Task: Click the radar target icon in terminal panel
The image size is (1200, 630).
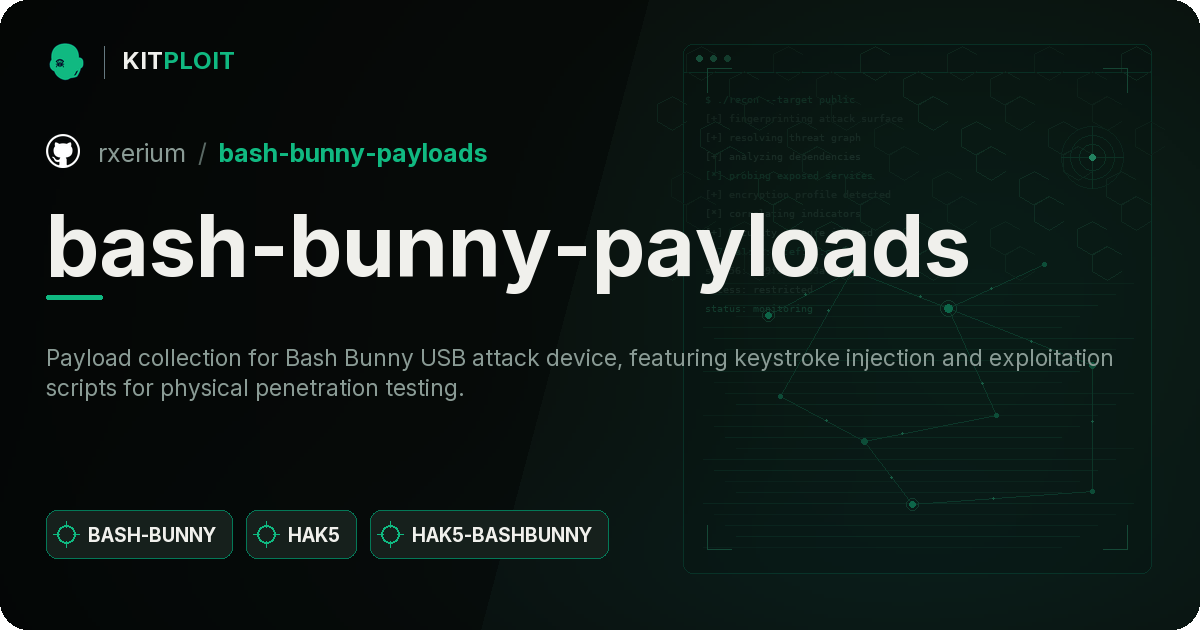Action: click(x=1092, y=157)
